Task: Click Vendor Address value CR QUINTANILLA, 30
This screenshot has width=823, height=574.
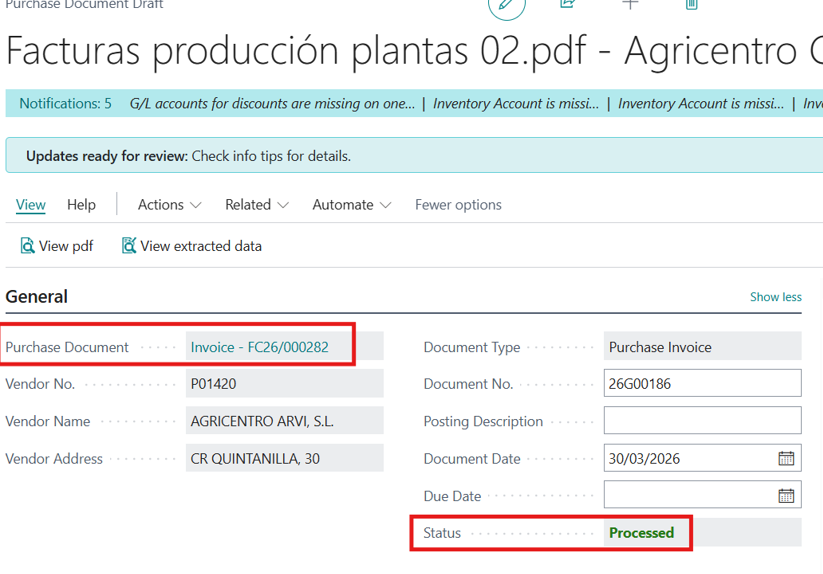Action: click(x=284, y=458)
